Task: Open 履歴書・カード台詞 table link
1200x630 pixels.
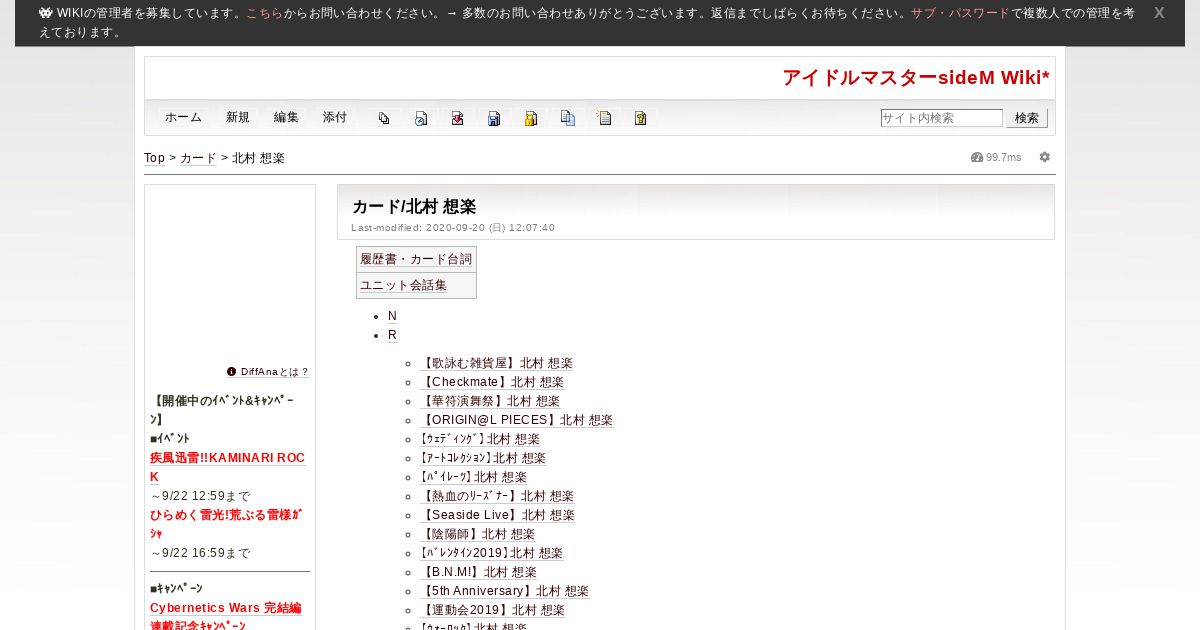Action: [x=416, y=259]
